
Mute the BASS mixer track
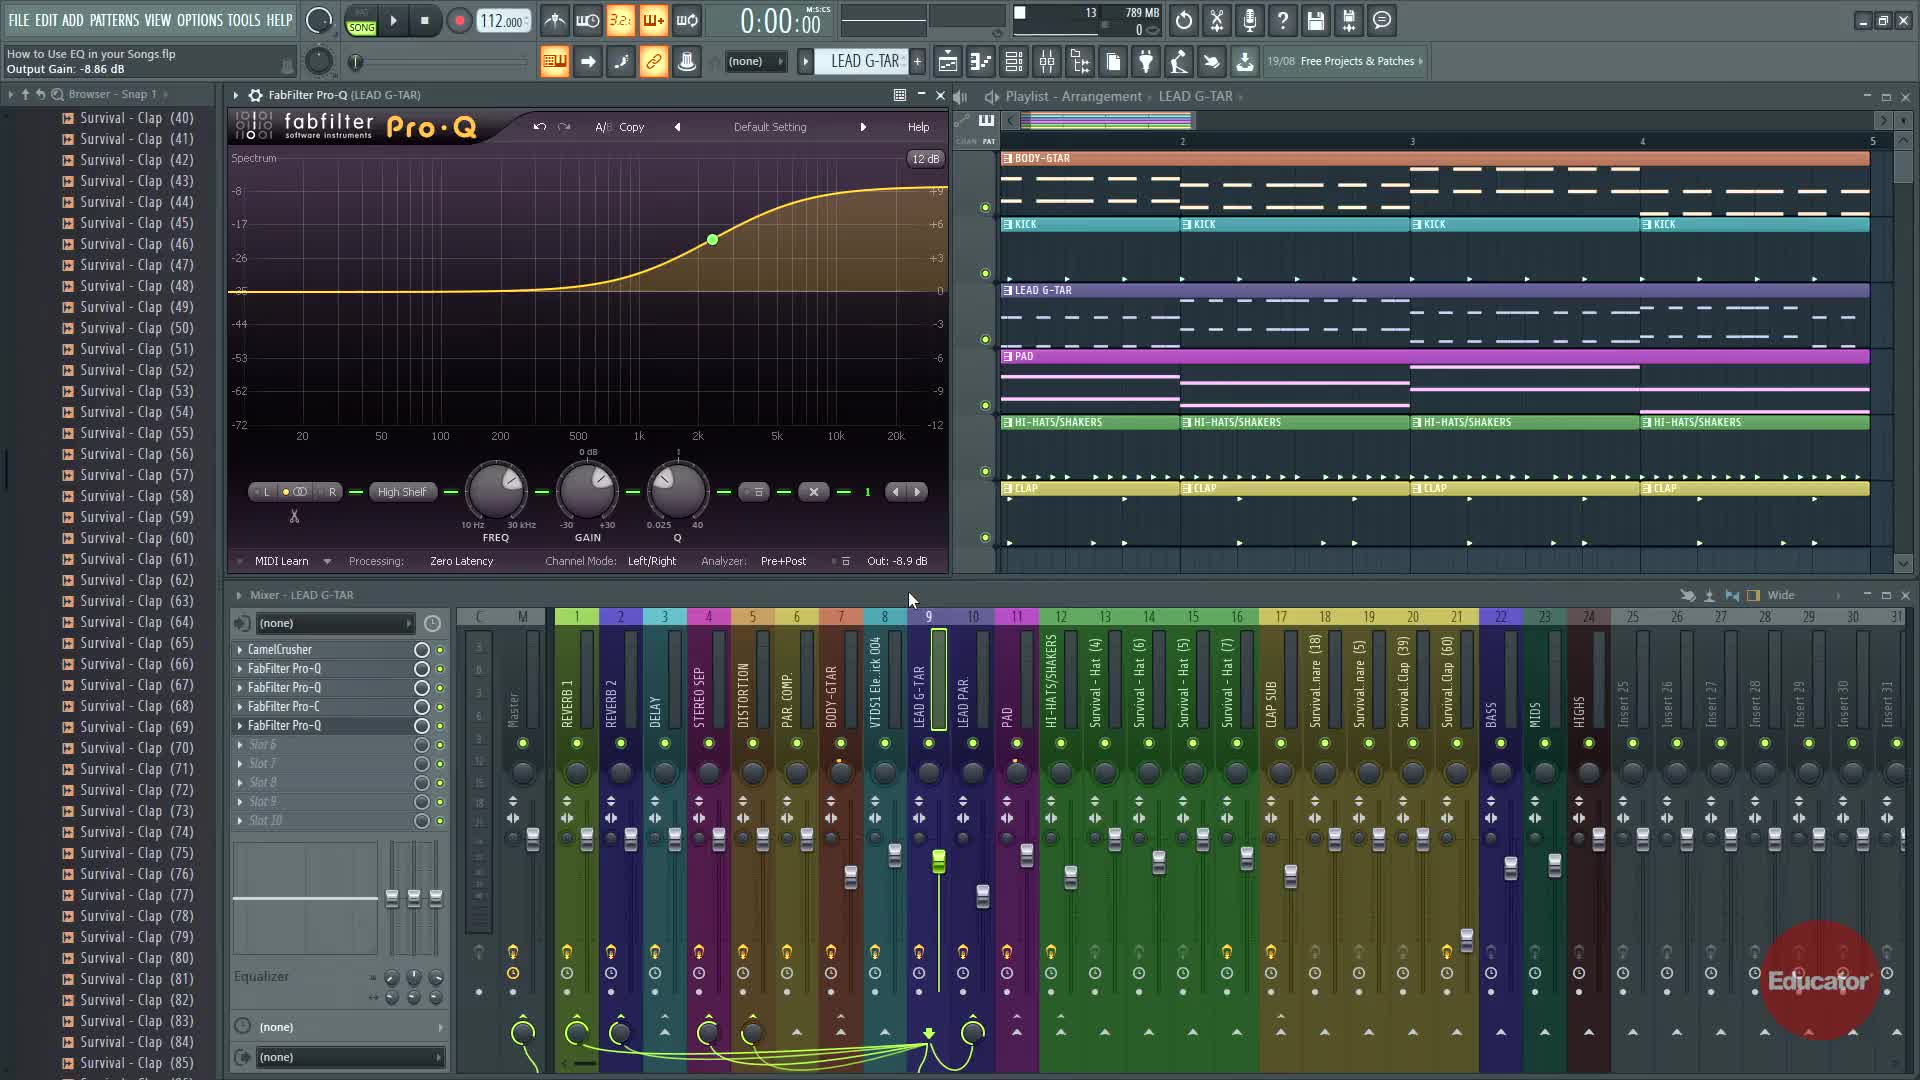pos(1500,743)
